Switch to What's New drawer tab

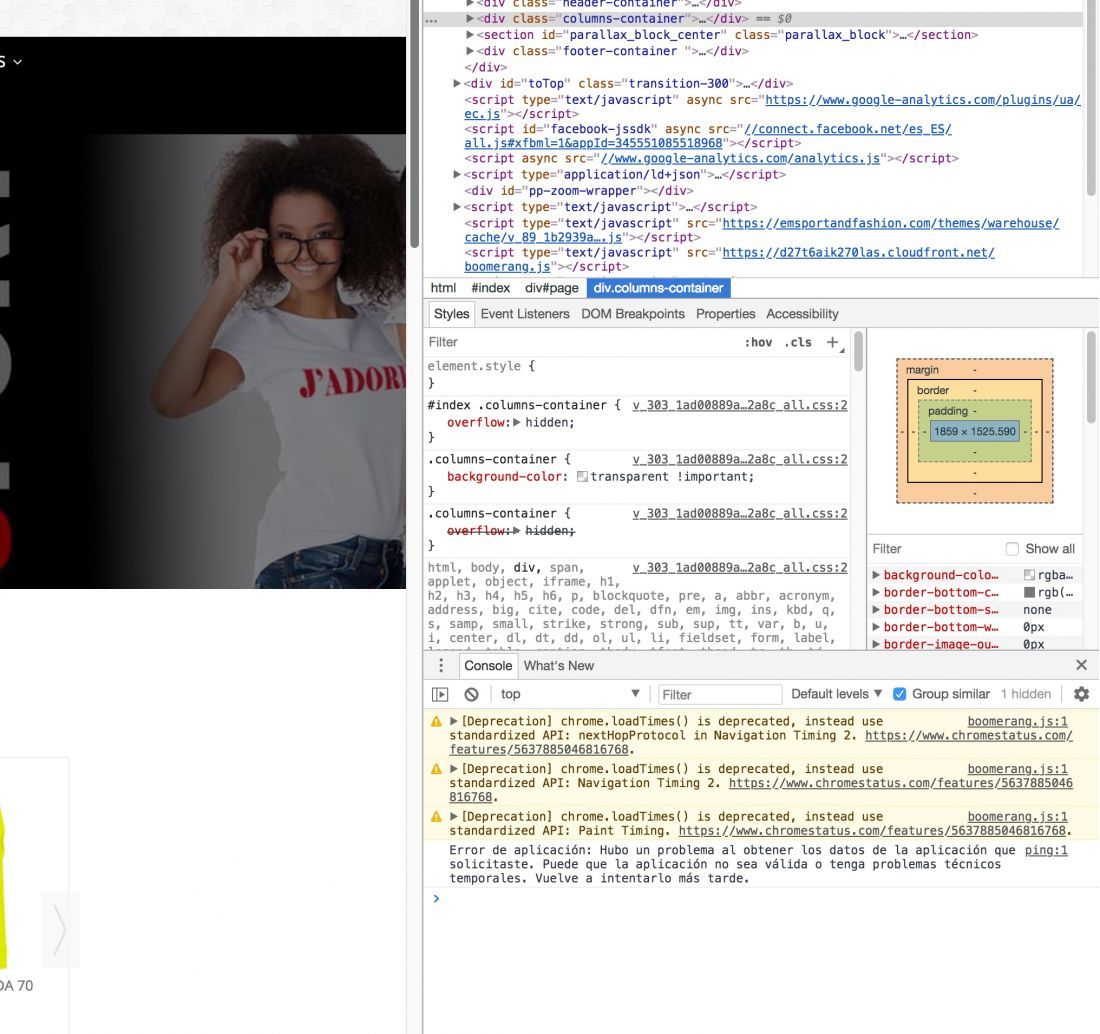tap(558, 666)
